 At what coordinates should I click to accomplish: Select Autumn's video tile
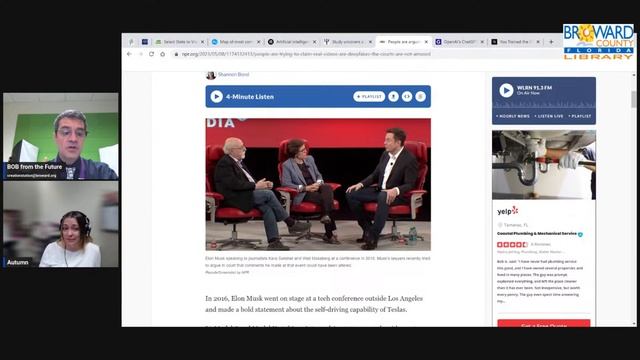pyautogui.click(x=61, y=224)
